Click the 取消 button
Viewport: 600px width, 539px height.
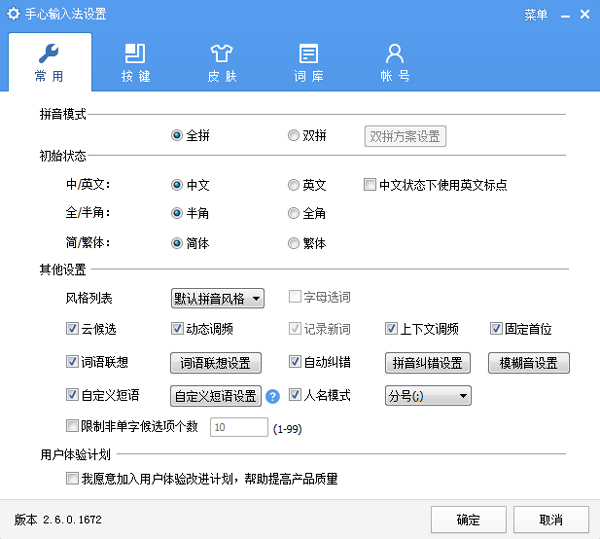[x=551, y=519]
